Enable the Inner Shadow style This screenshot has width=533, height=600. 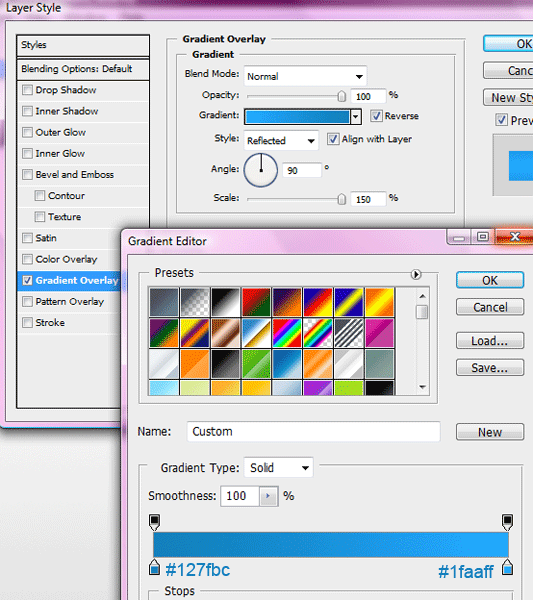(x=27, y=111)
